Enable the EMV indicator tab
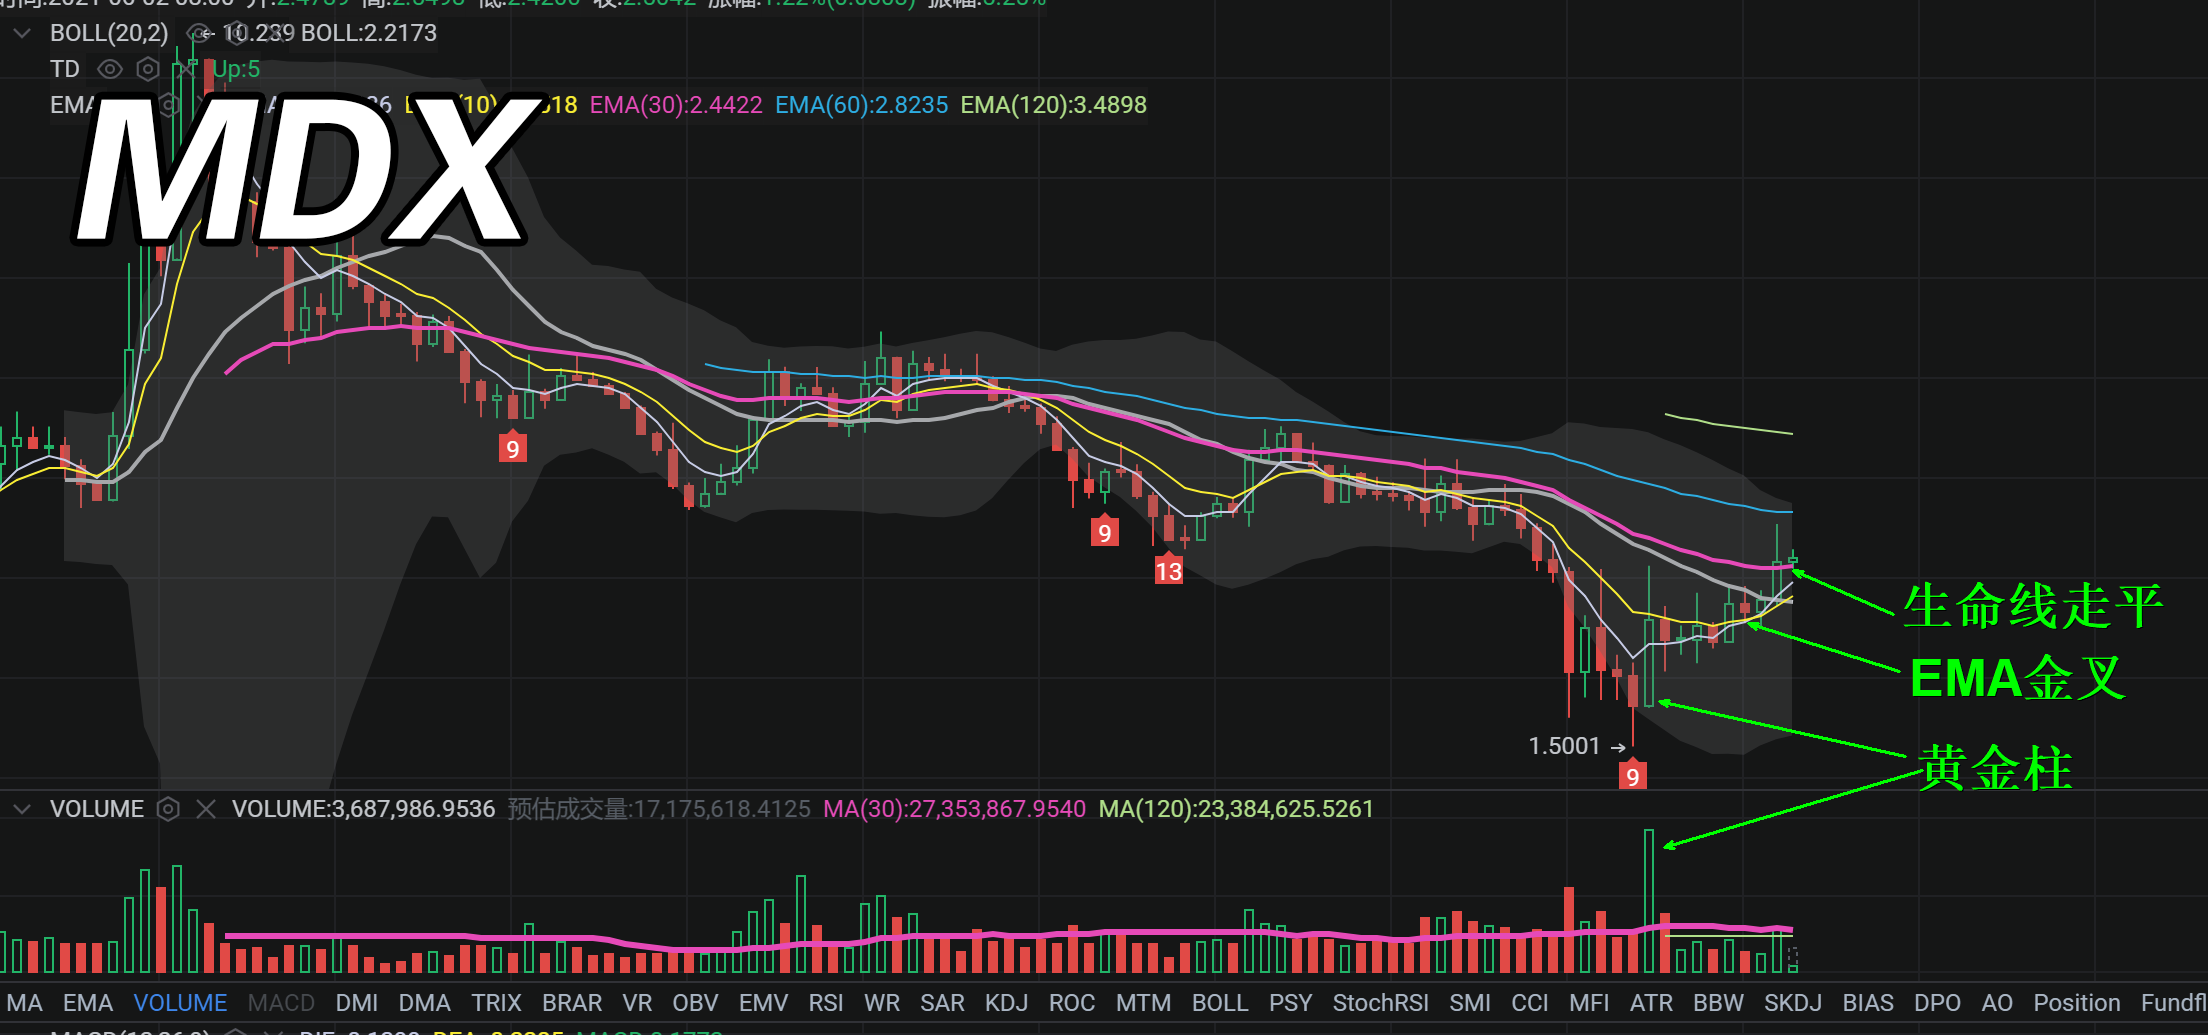 763,1003
